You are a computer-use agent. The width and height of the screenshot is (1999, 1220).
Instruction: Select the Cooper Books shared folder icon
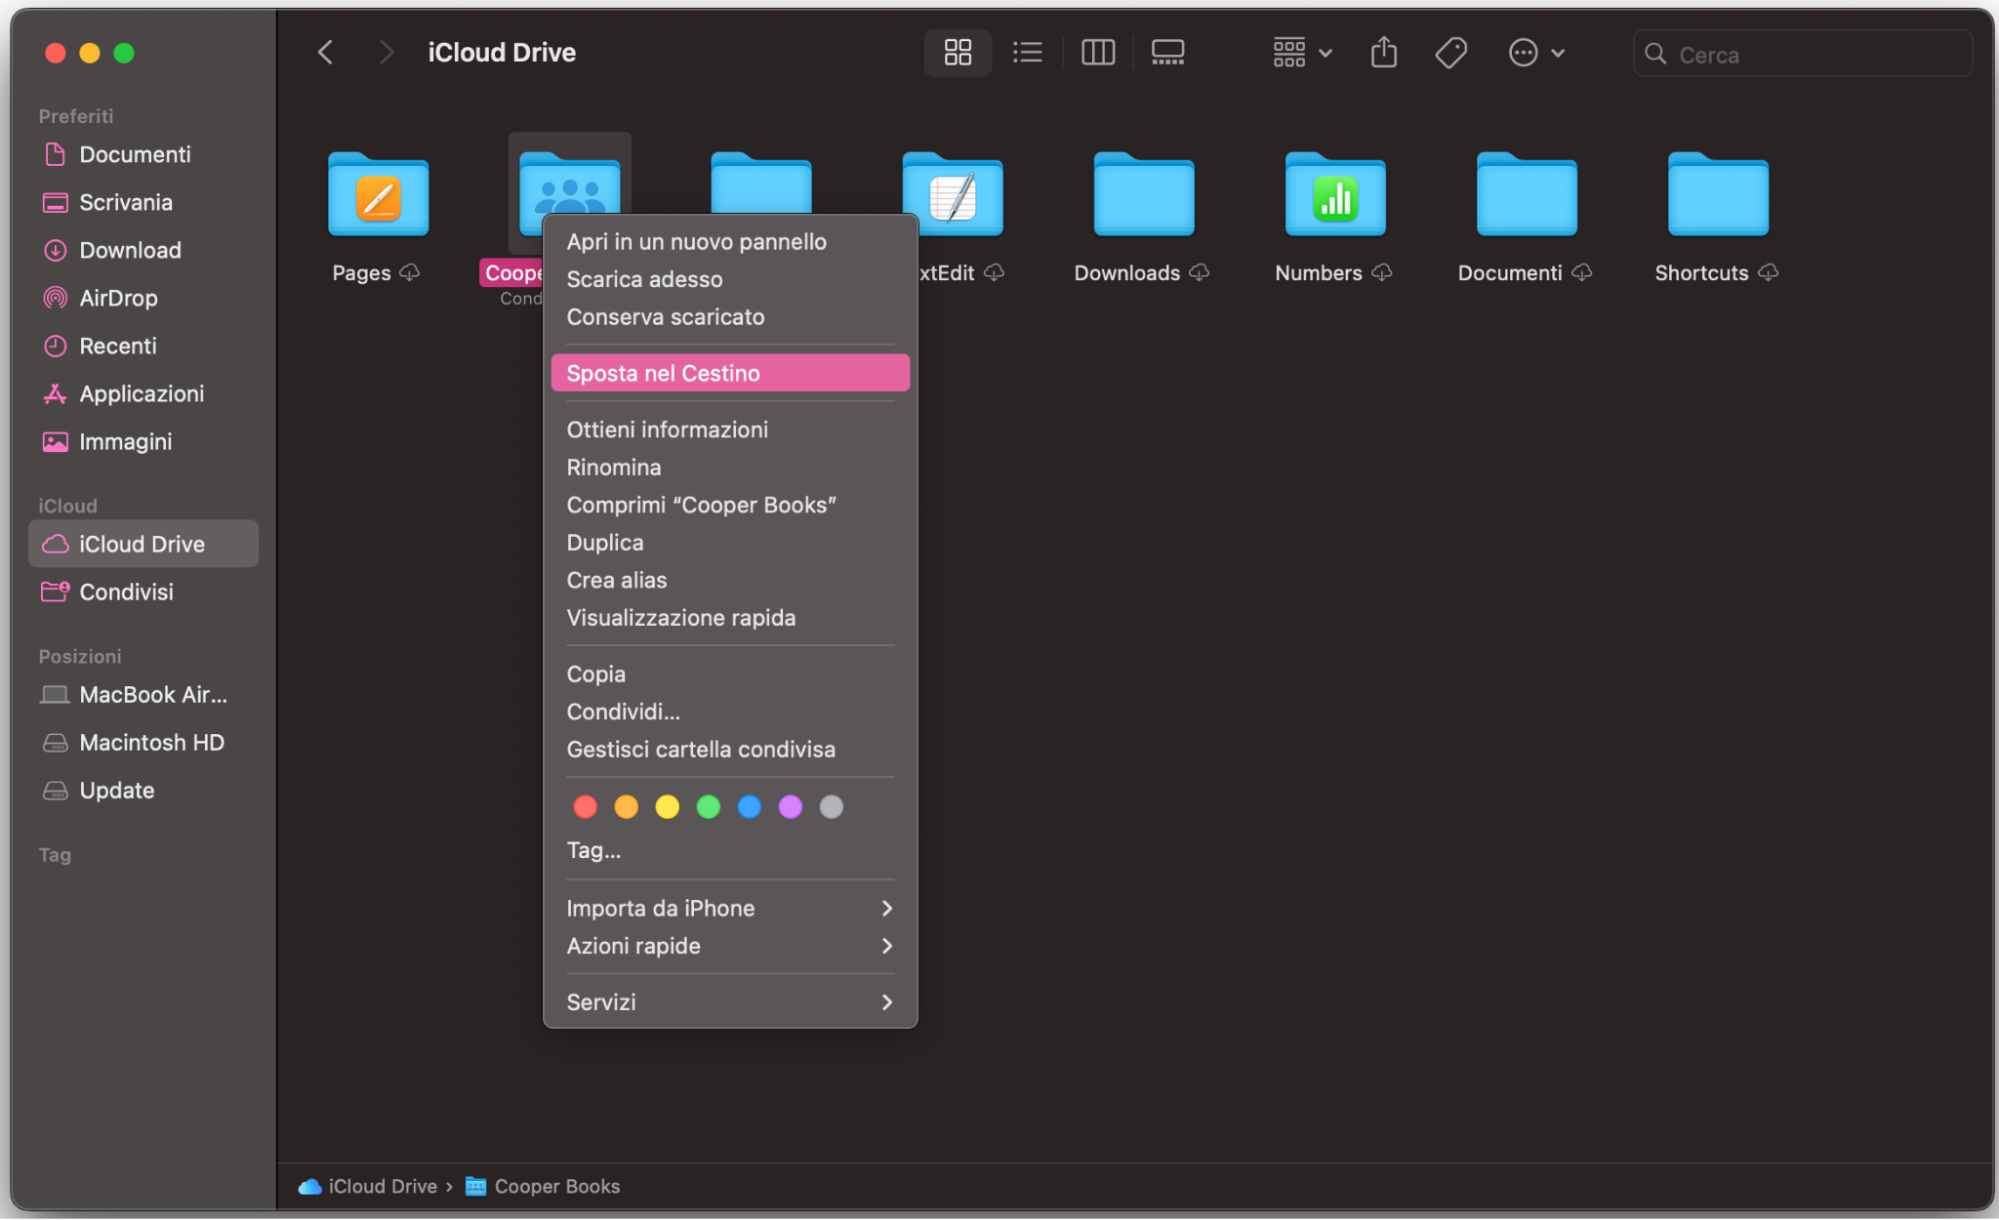coord(569,182)
